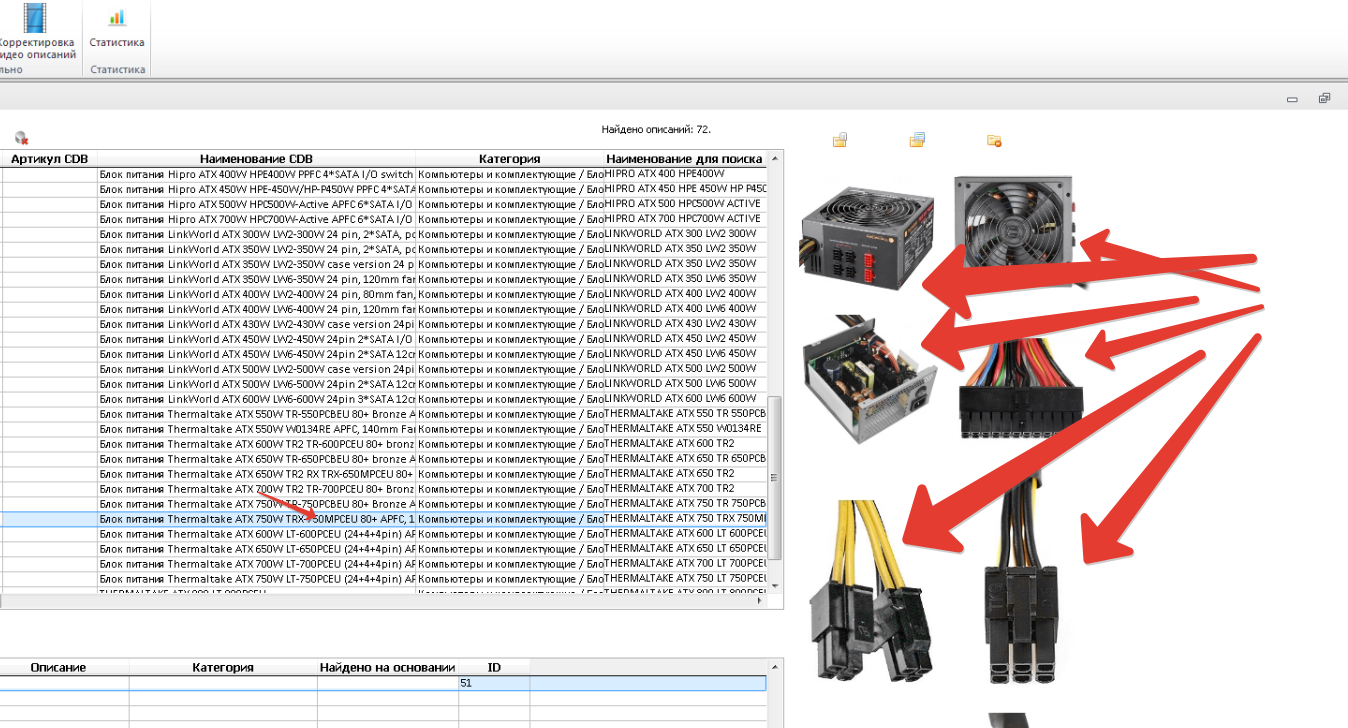Open the black power supply image with red connectors
Screen dimensions: 1348x728
[867, 237]
